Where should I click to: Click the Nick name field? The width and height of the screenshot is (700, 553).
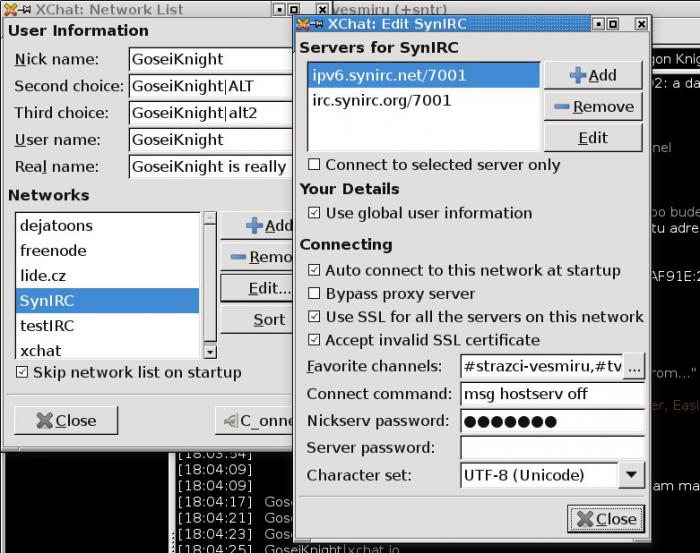[x=211, y=59]
